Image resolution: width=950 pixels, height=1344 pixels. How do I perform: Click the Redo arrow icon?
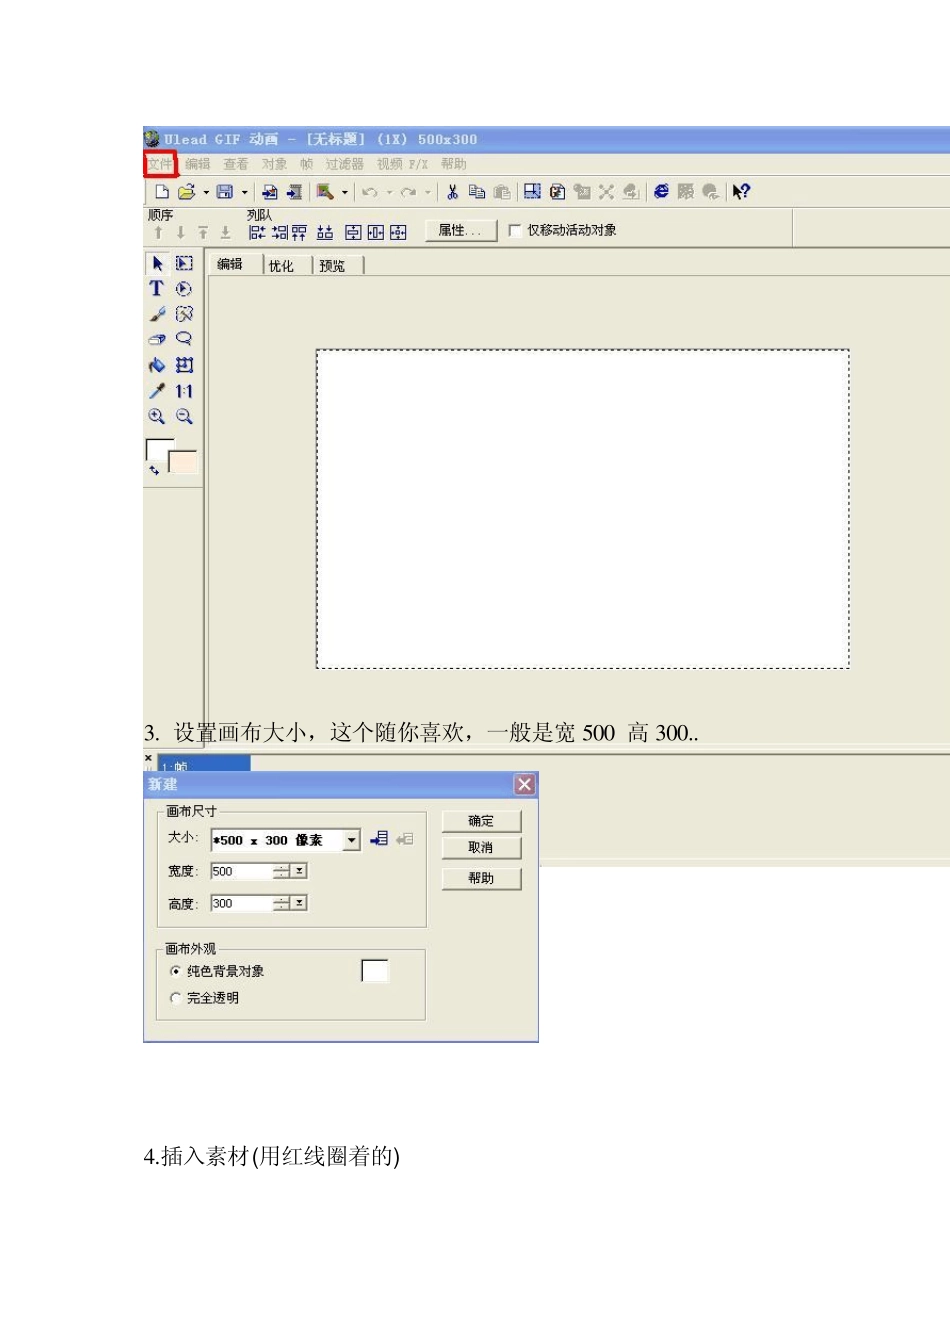[408, 192]
